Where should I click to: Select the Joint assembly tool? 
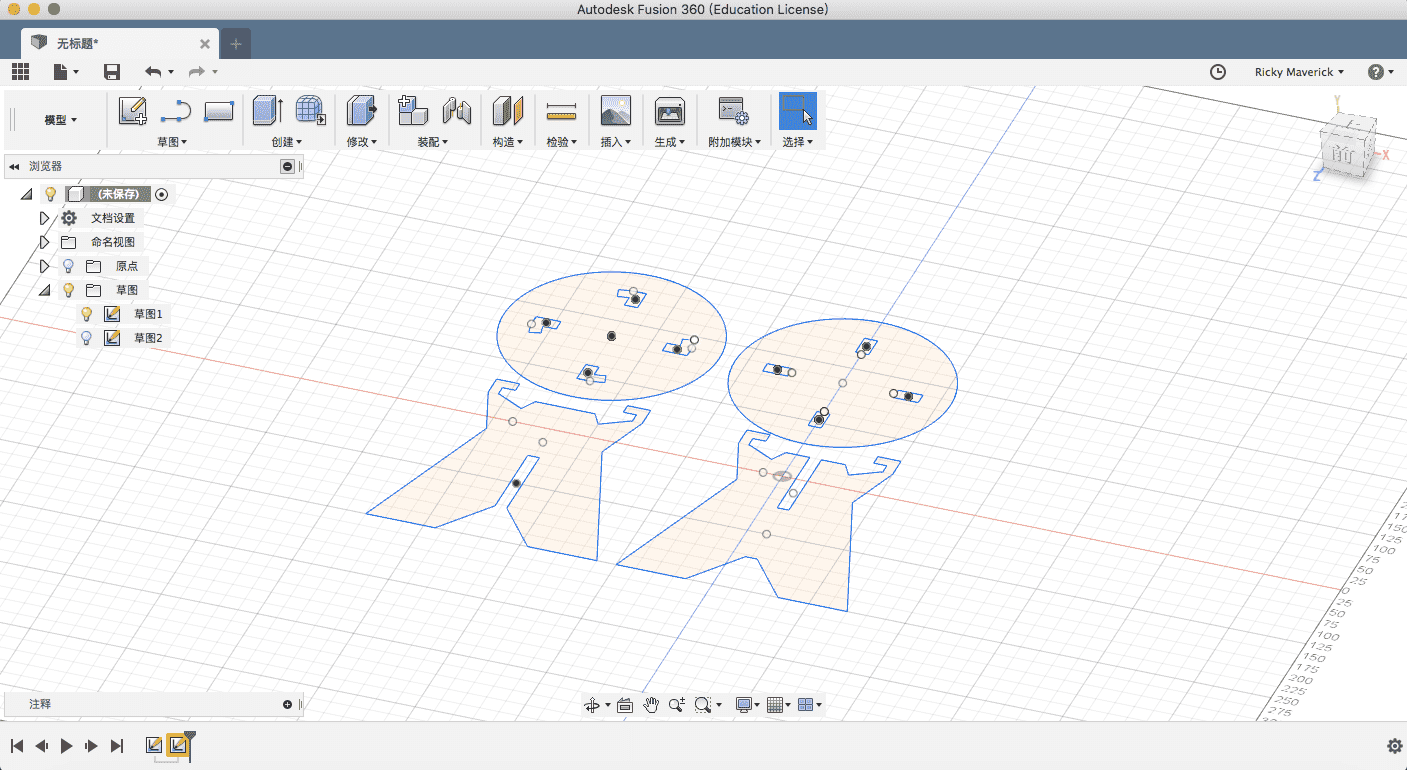coord(457,111)
